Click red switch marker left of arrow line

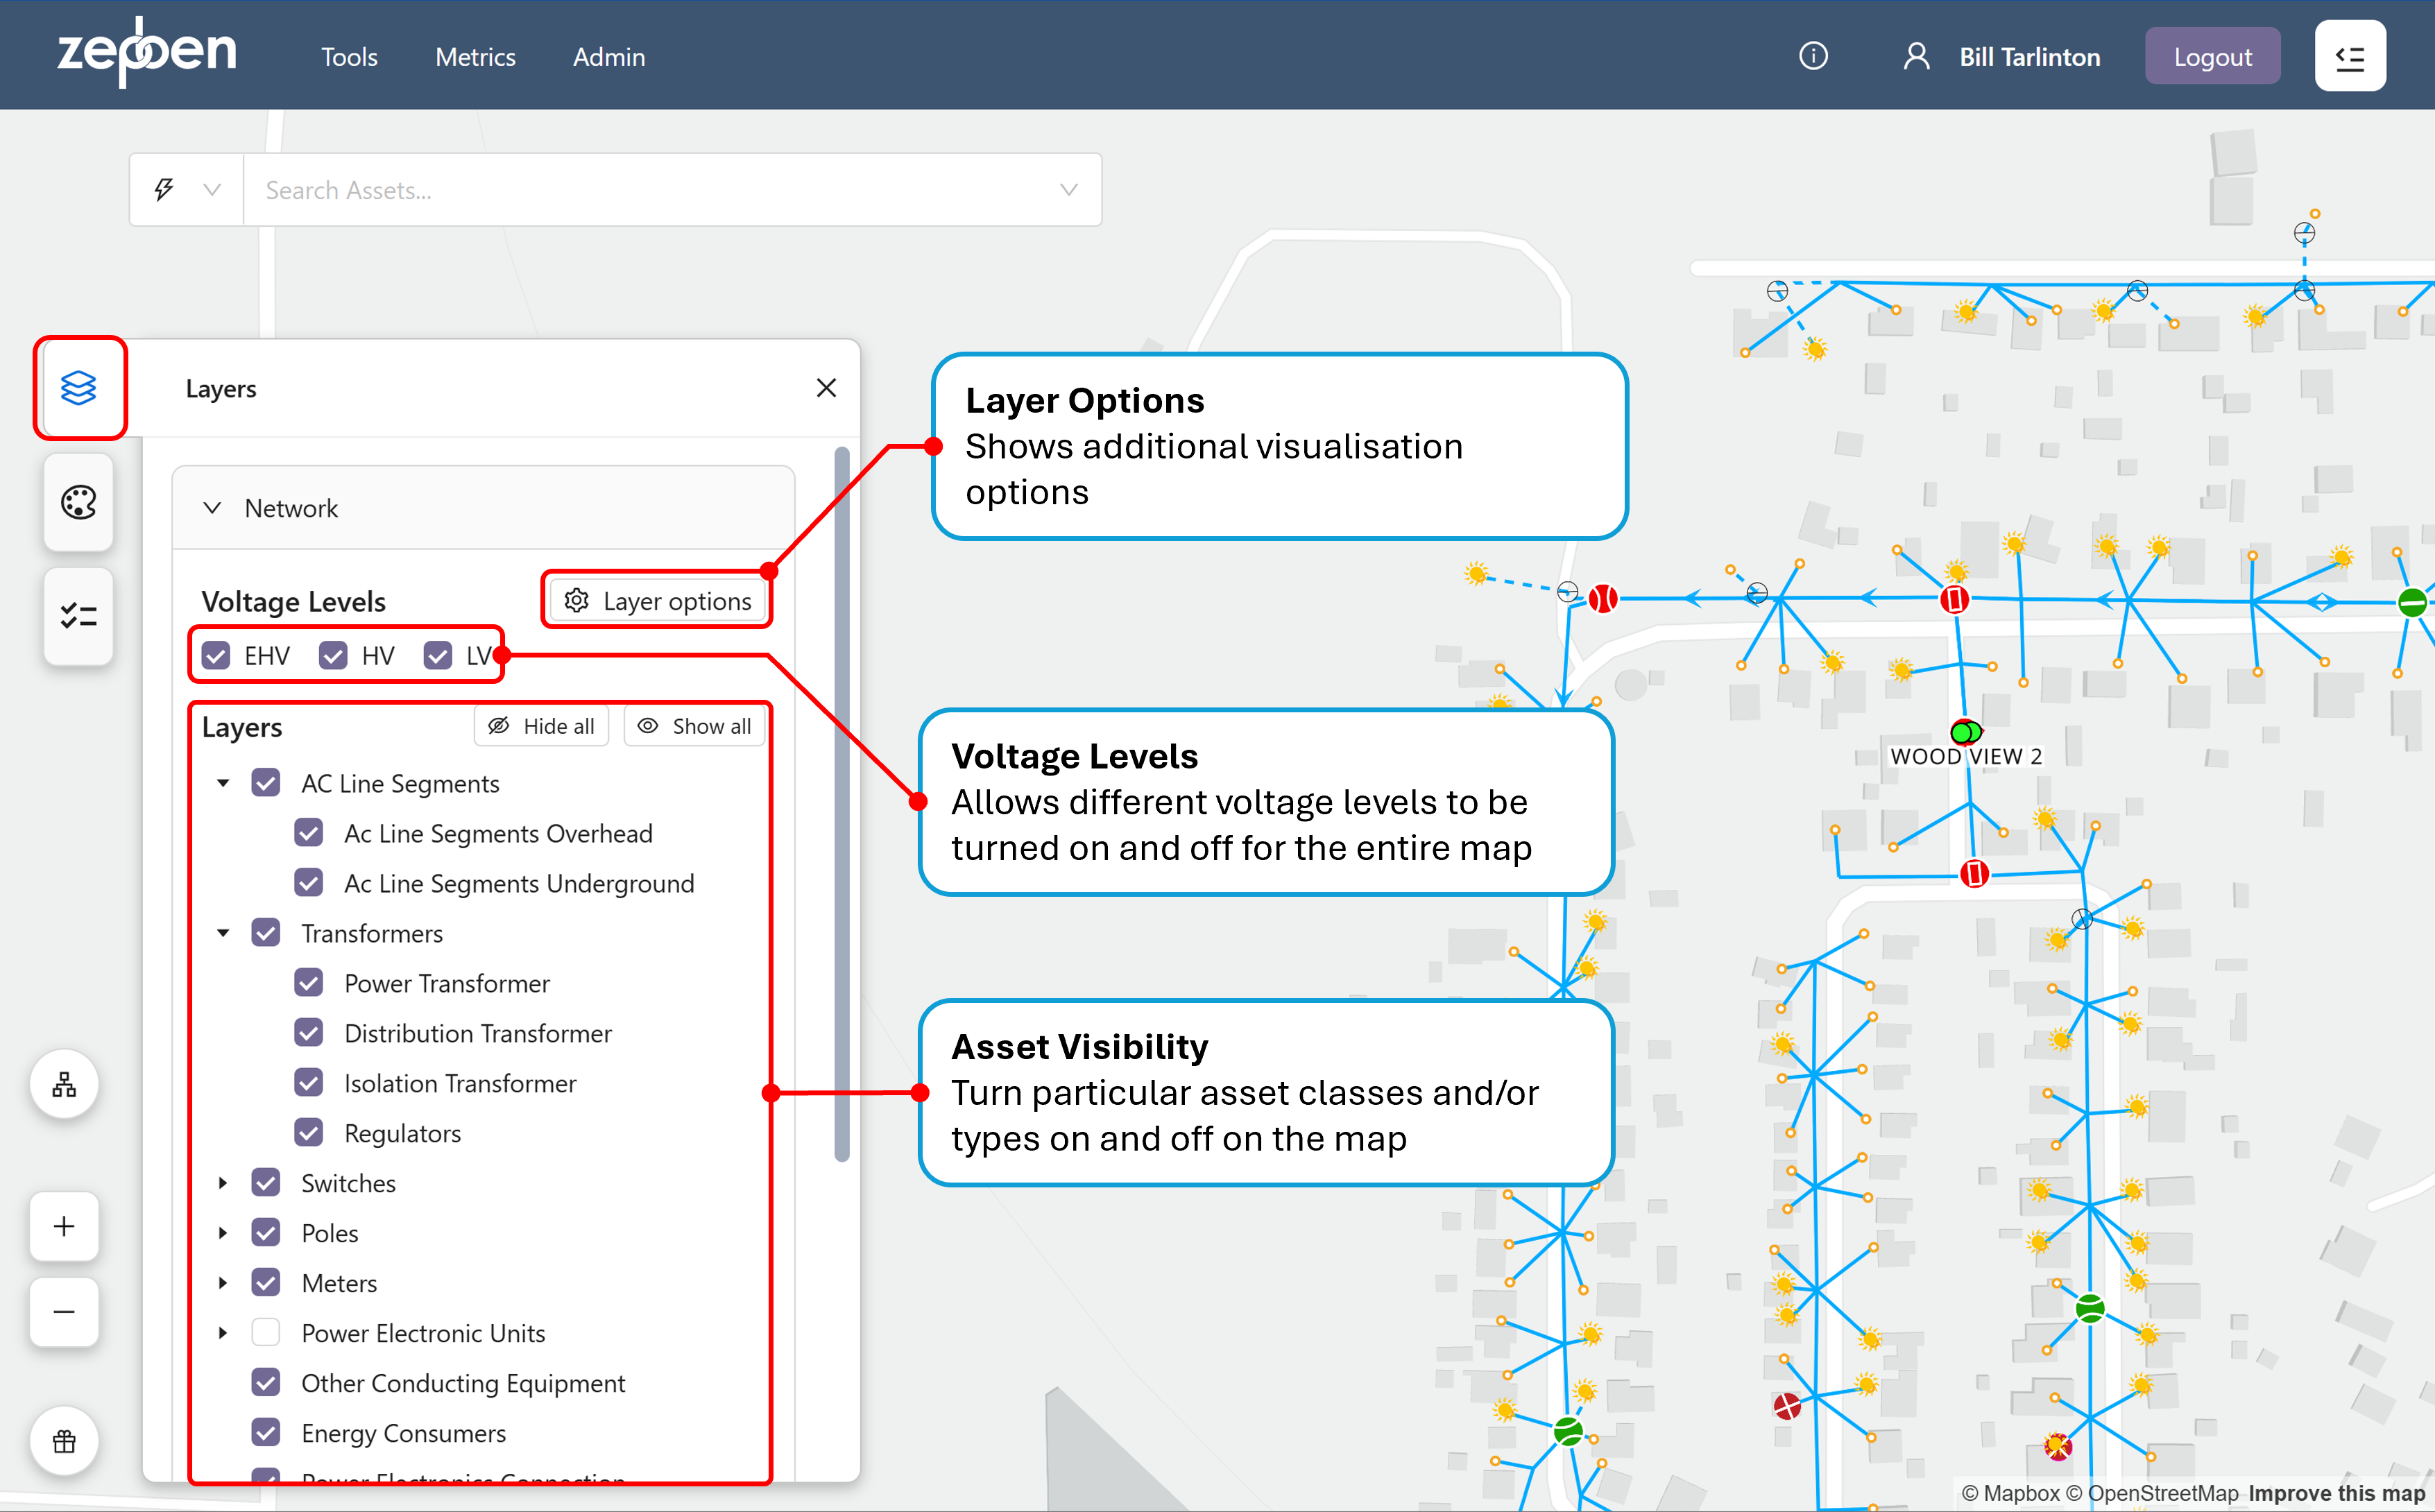coord(1603,598)
